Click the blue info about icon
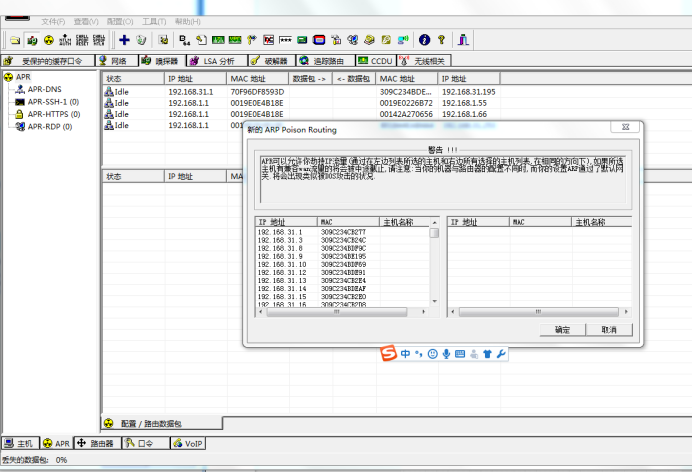Viewport: 692px width, 472px height. coord(424,40)
